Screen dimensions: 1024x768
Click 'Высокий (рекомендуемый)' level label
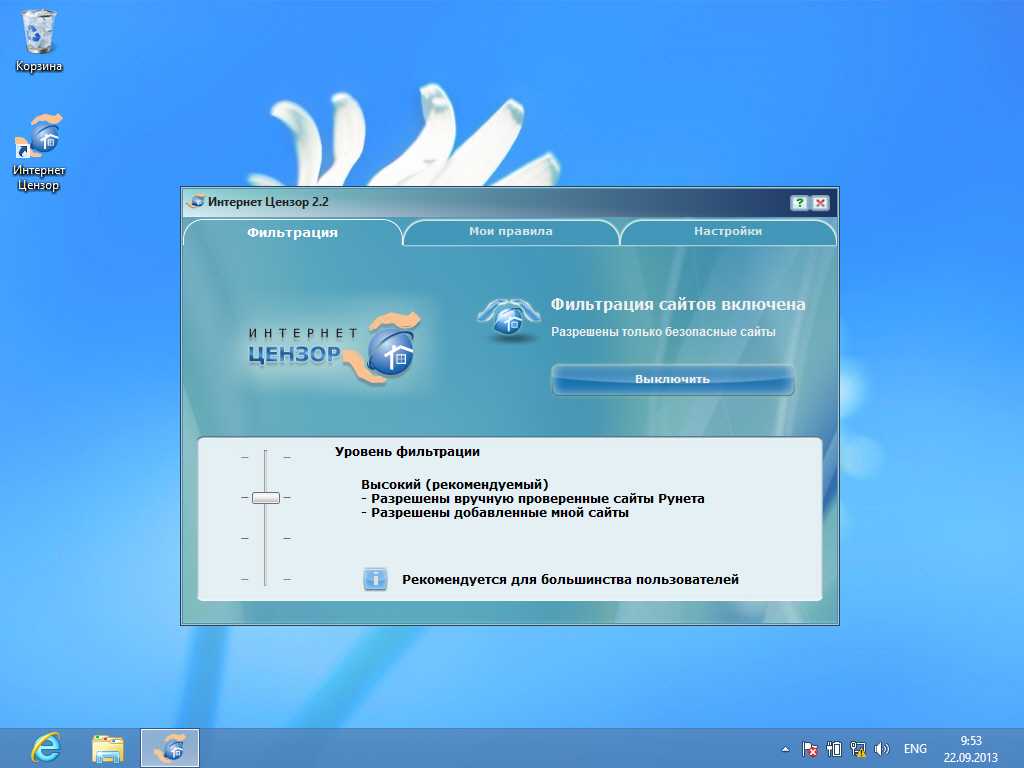pos(455,485)
